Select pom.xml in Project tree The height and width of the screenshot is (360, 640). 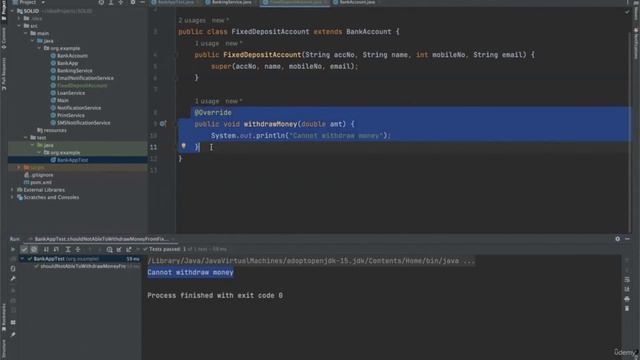point(38,182)
